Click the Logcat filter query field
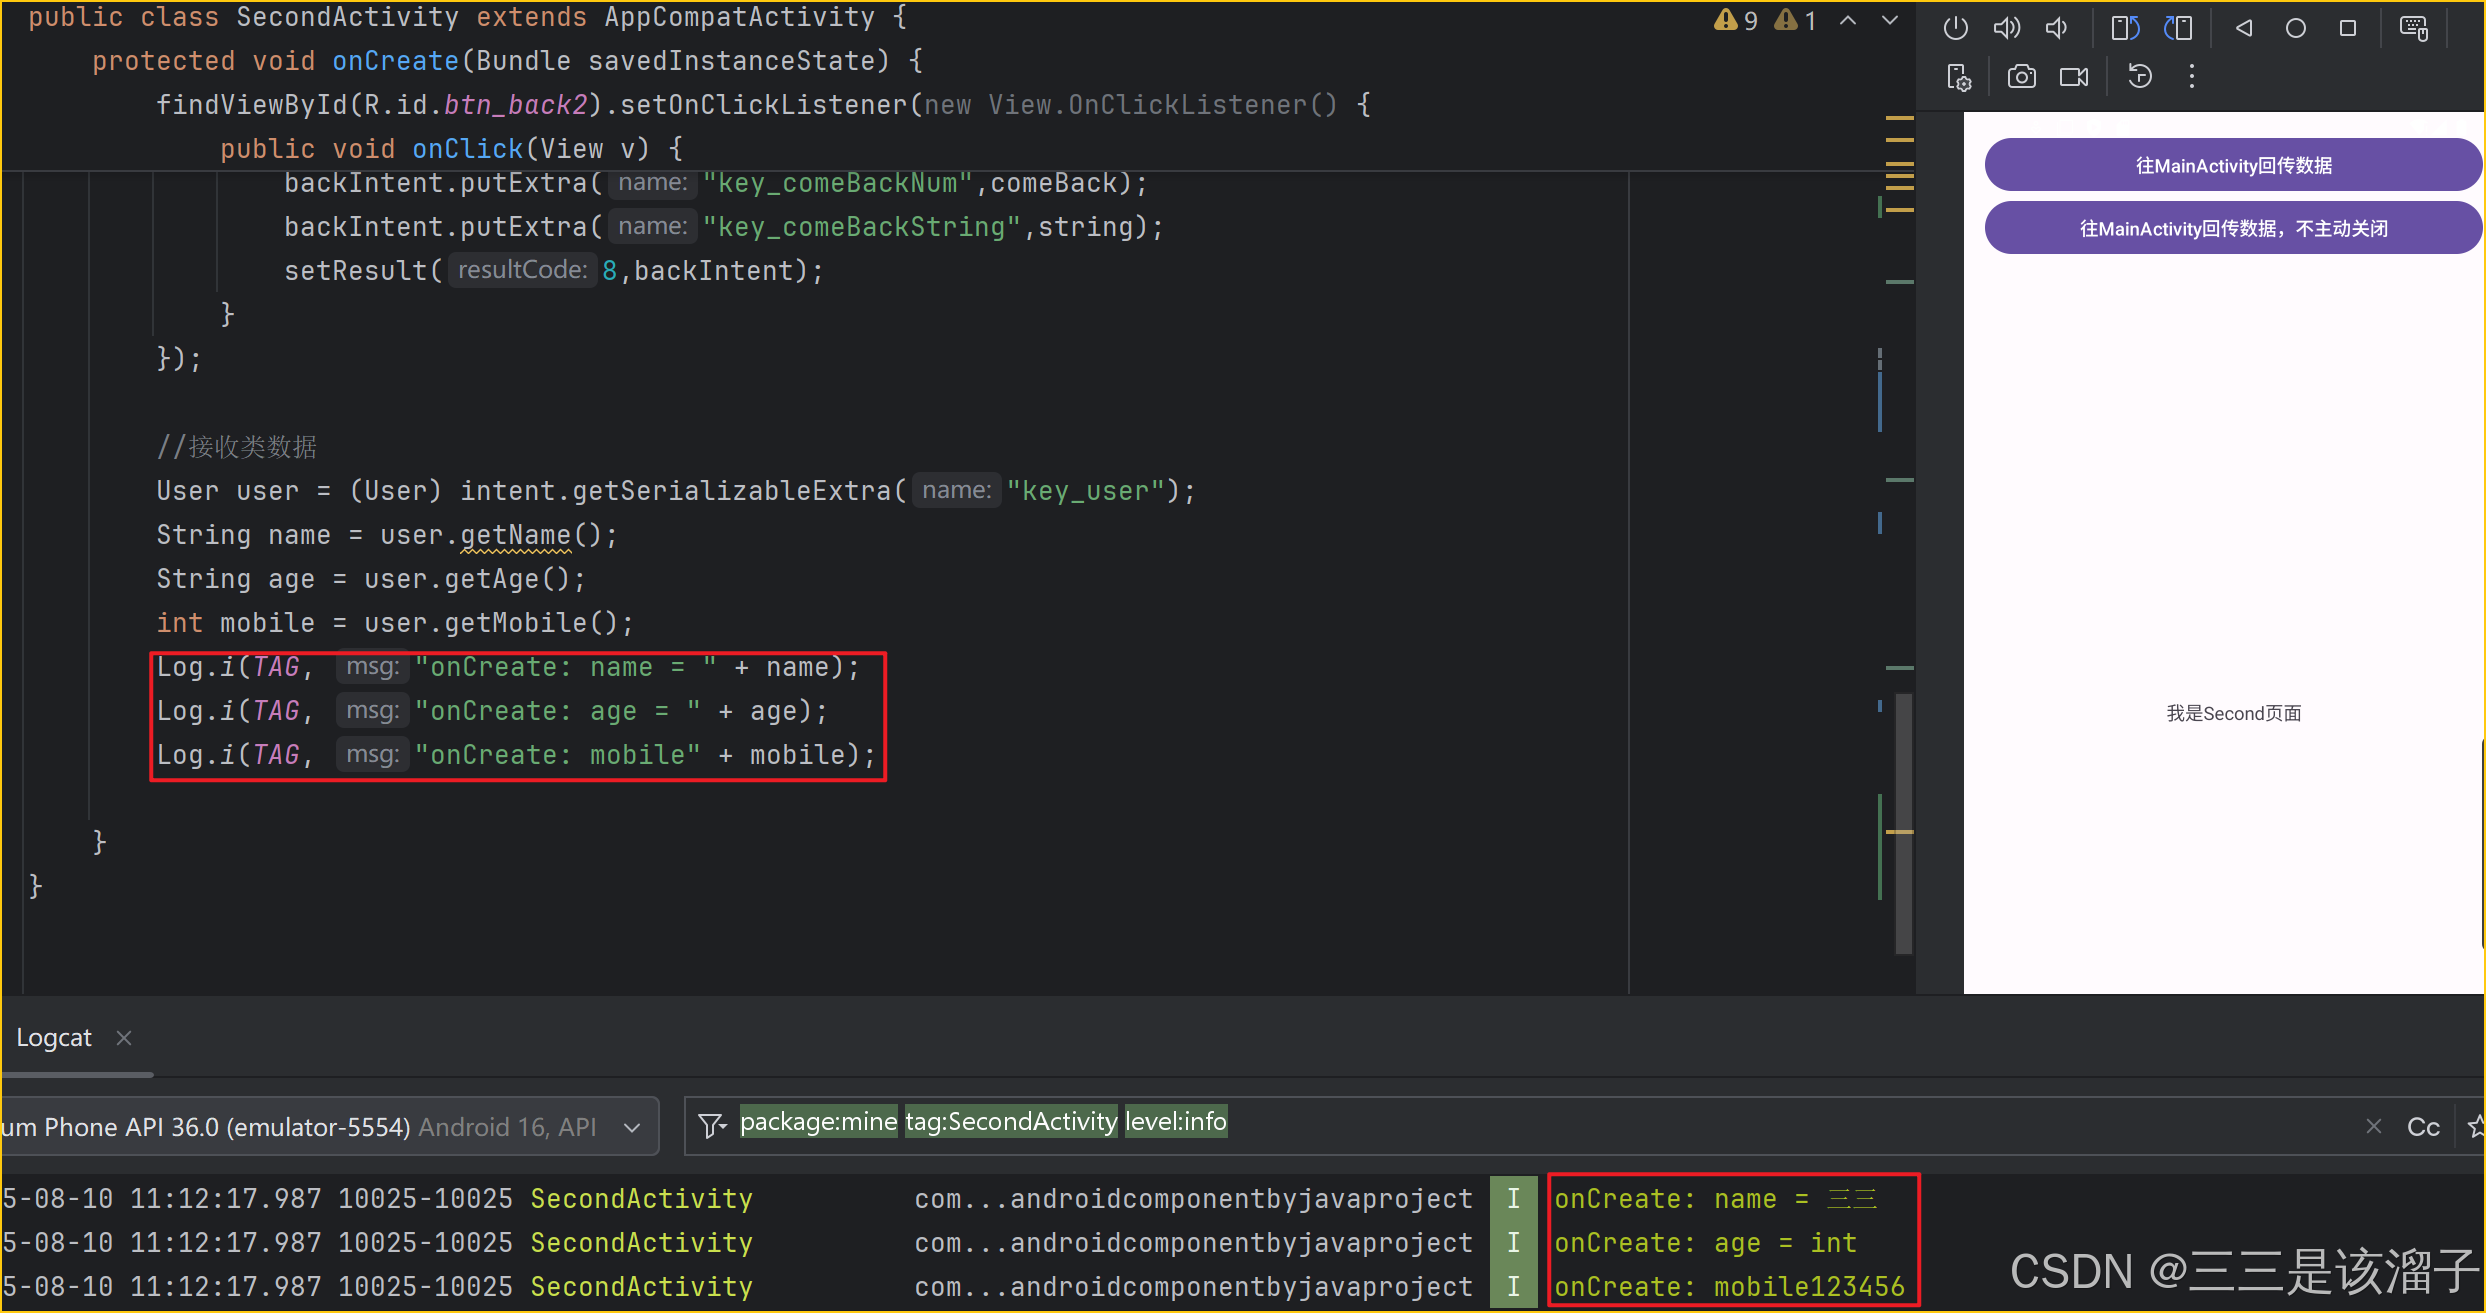 click(x=1700, y=1124)
